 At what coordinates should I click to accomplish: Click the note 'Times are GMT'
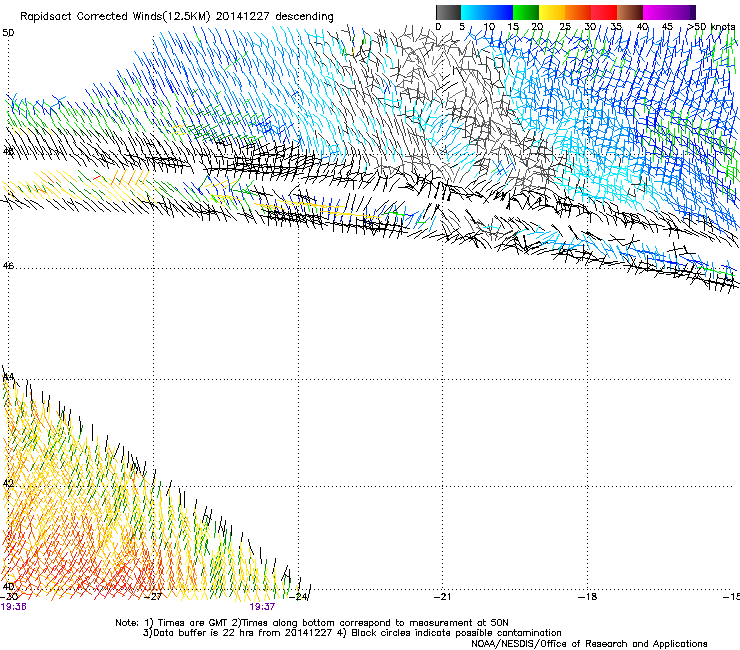[193, 623]
